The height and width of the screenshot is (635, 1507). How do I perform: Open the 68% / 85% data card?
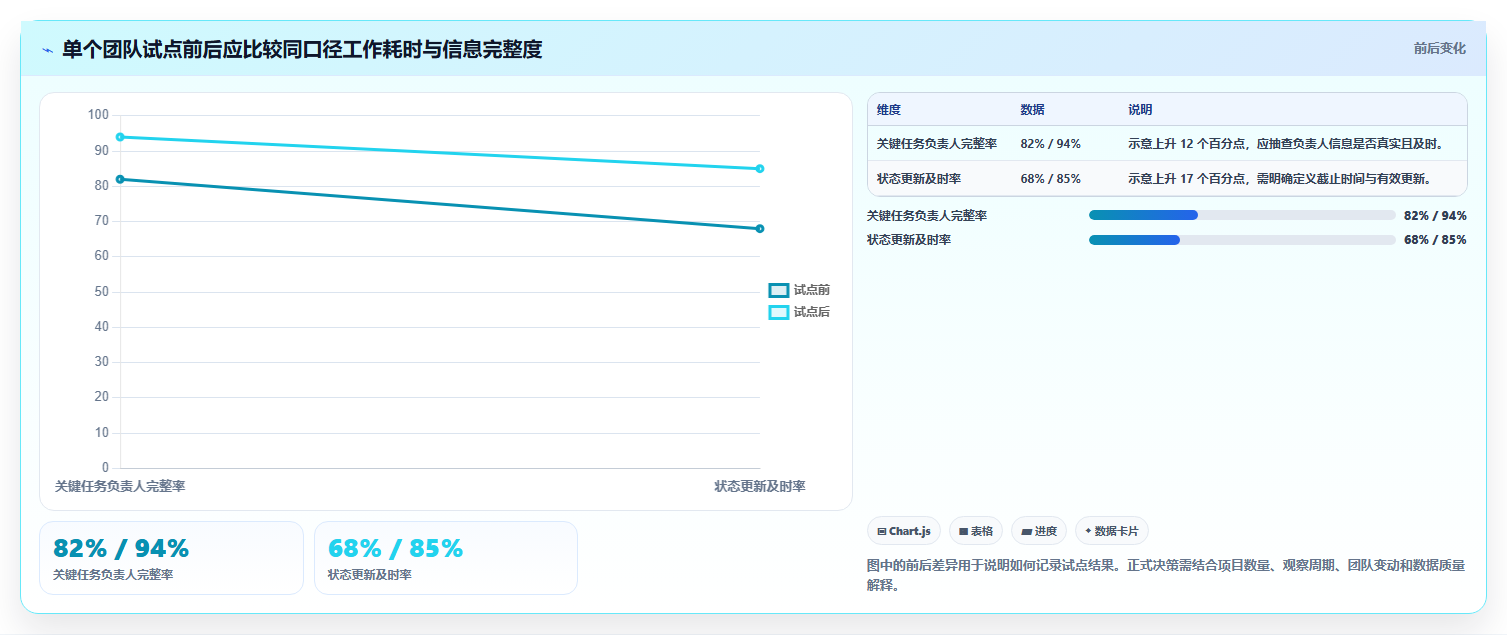pos(446,558)
